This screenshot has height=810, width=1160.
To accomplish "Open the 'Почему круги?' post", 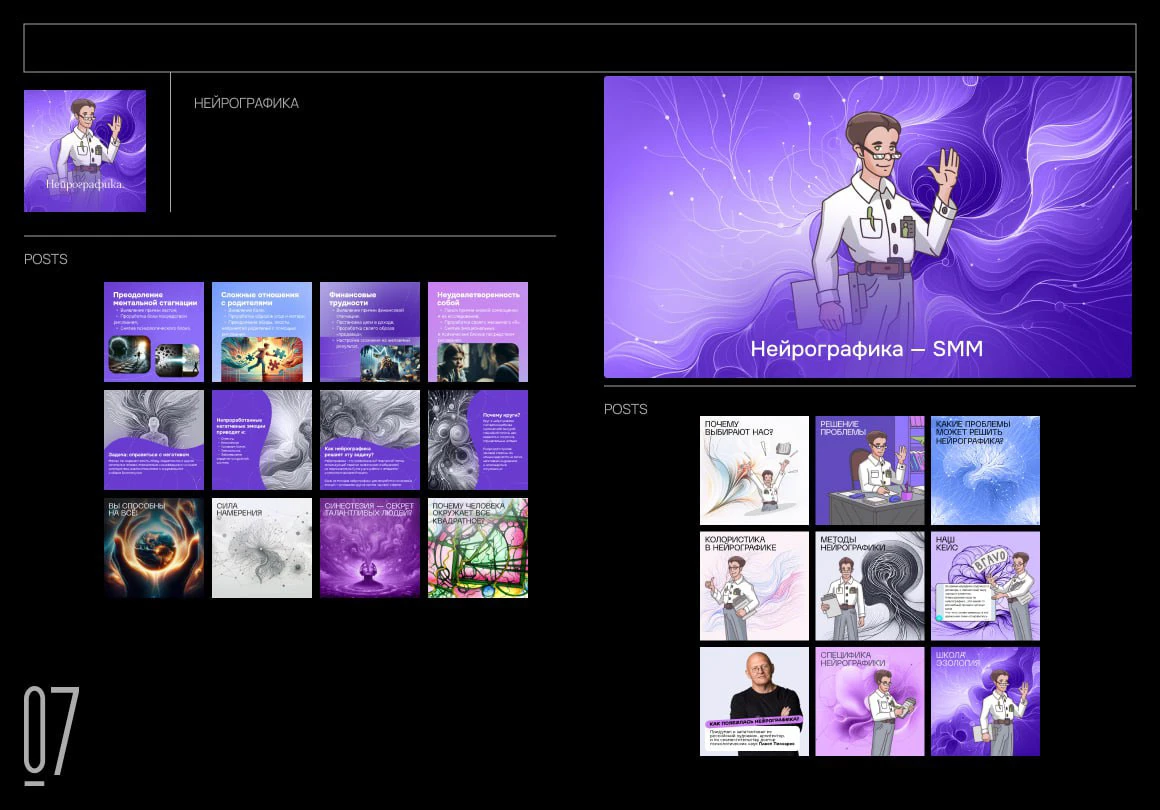I will pyautogui.click(x=478, y=440).
